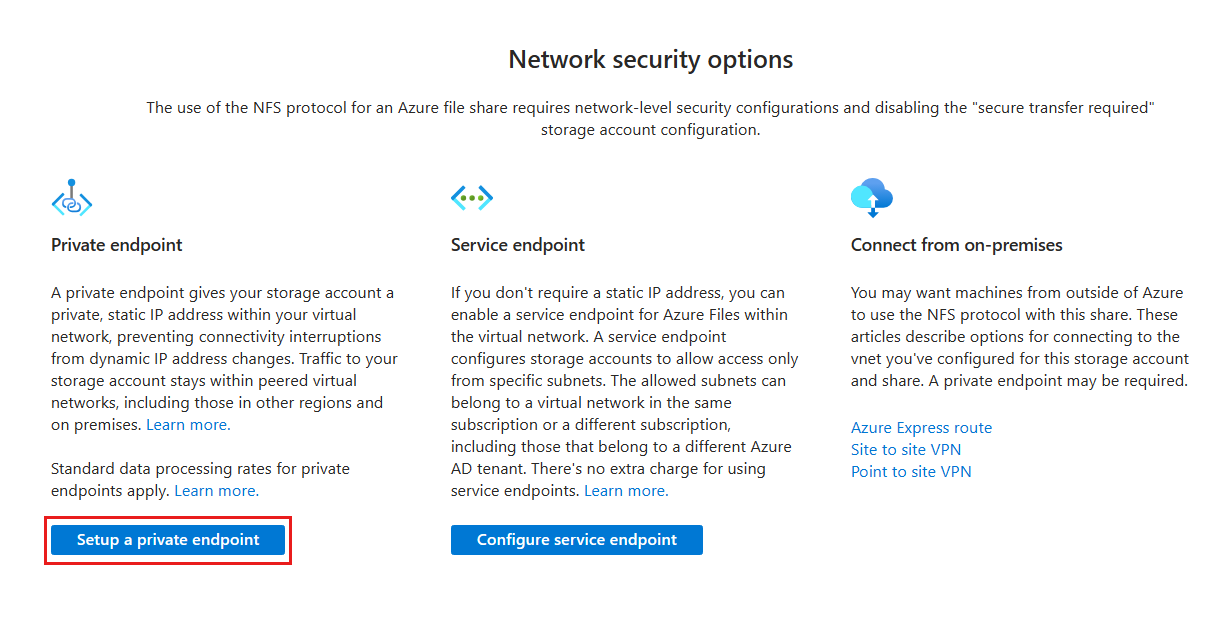This screenshot has height=617, width=1211.
Task: Click Learn more about data processing rates
Action: (x=216, y=490)
